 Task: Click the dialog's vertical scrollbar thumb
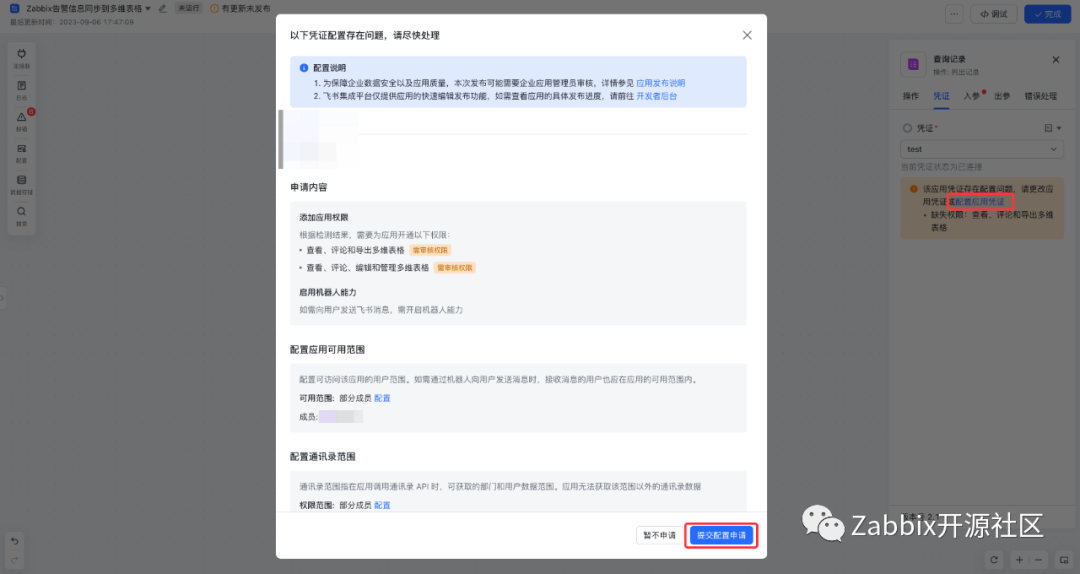[x=281, y=139]
